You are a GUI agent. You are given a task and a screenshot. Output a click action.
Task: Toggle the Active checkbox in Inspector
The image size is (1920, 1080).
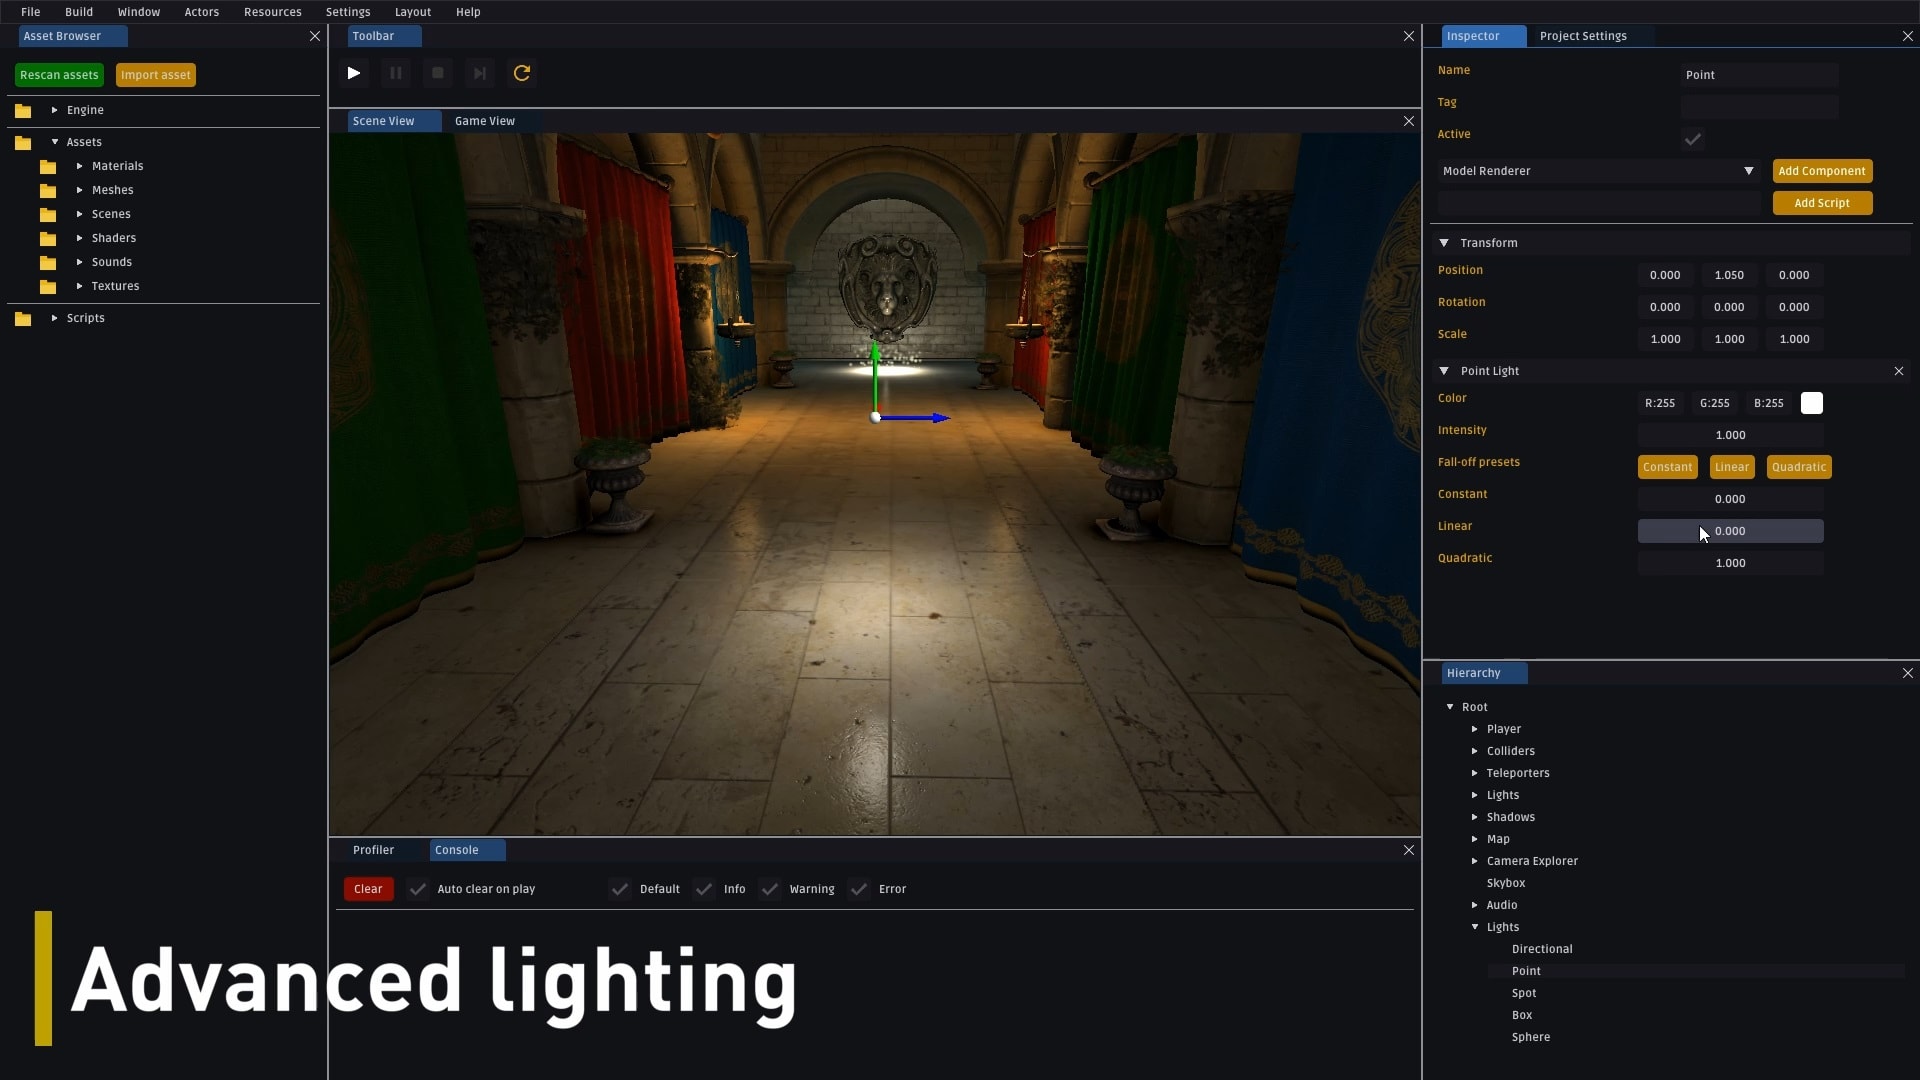[1693, 139]
